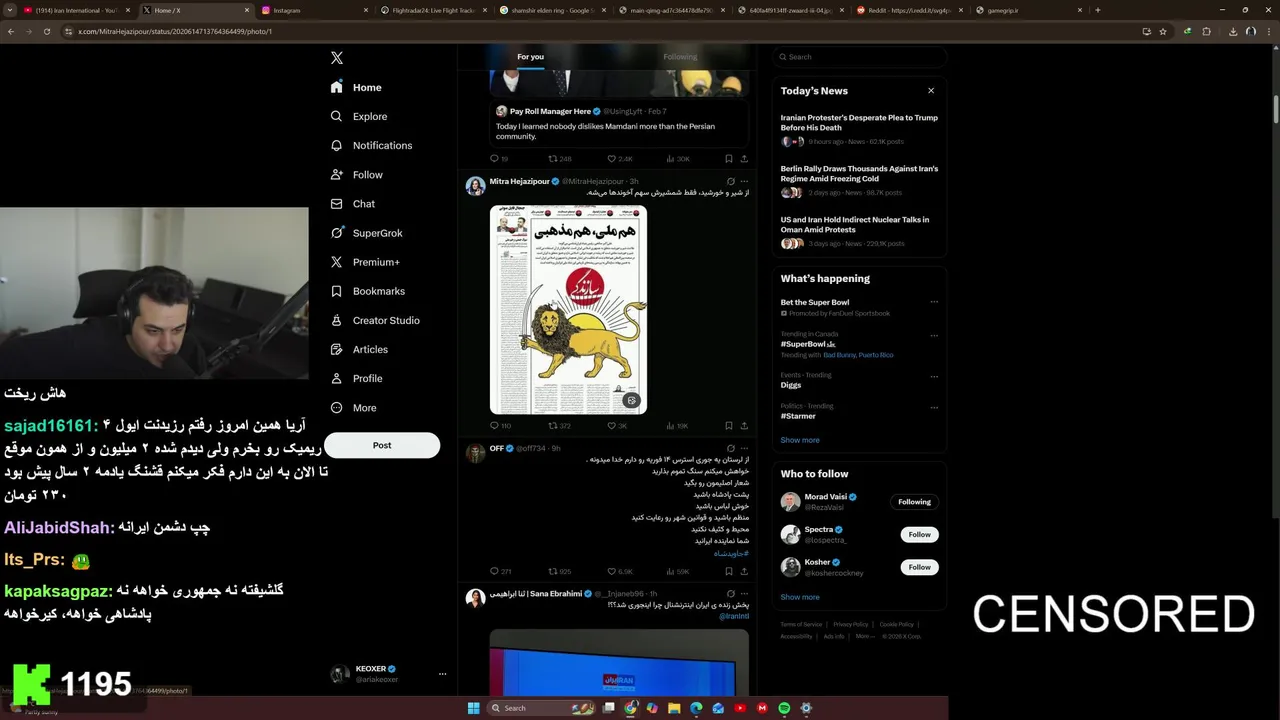This screenshot has width=1280, height=720.
Task: Bookmark Mitra Hejazipour's post
Action: (x=728, y=426)
